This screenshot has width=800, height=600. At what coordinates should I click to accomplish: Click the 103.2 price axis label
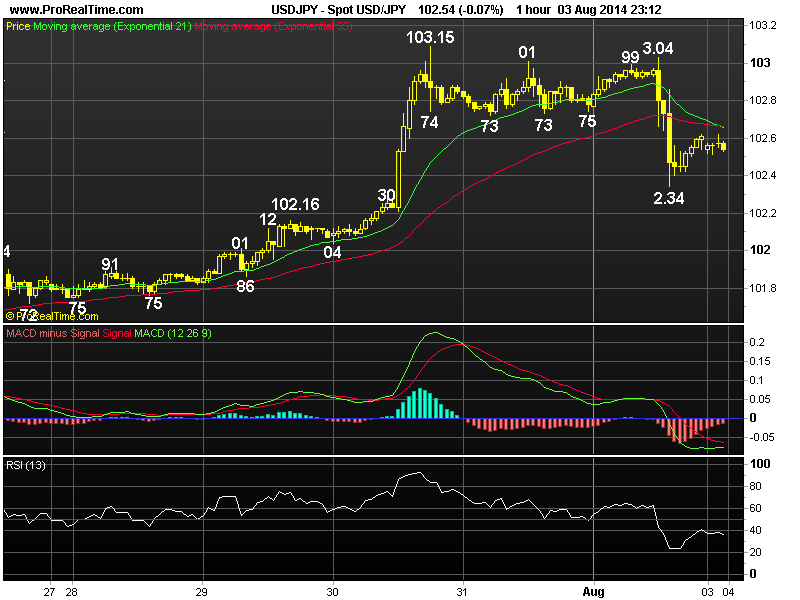pyautogui.click(x=762, y=26)
